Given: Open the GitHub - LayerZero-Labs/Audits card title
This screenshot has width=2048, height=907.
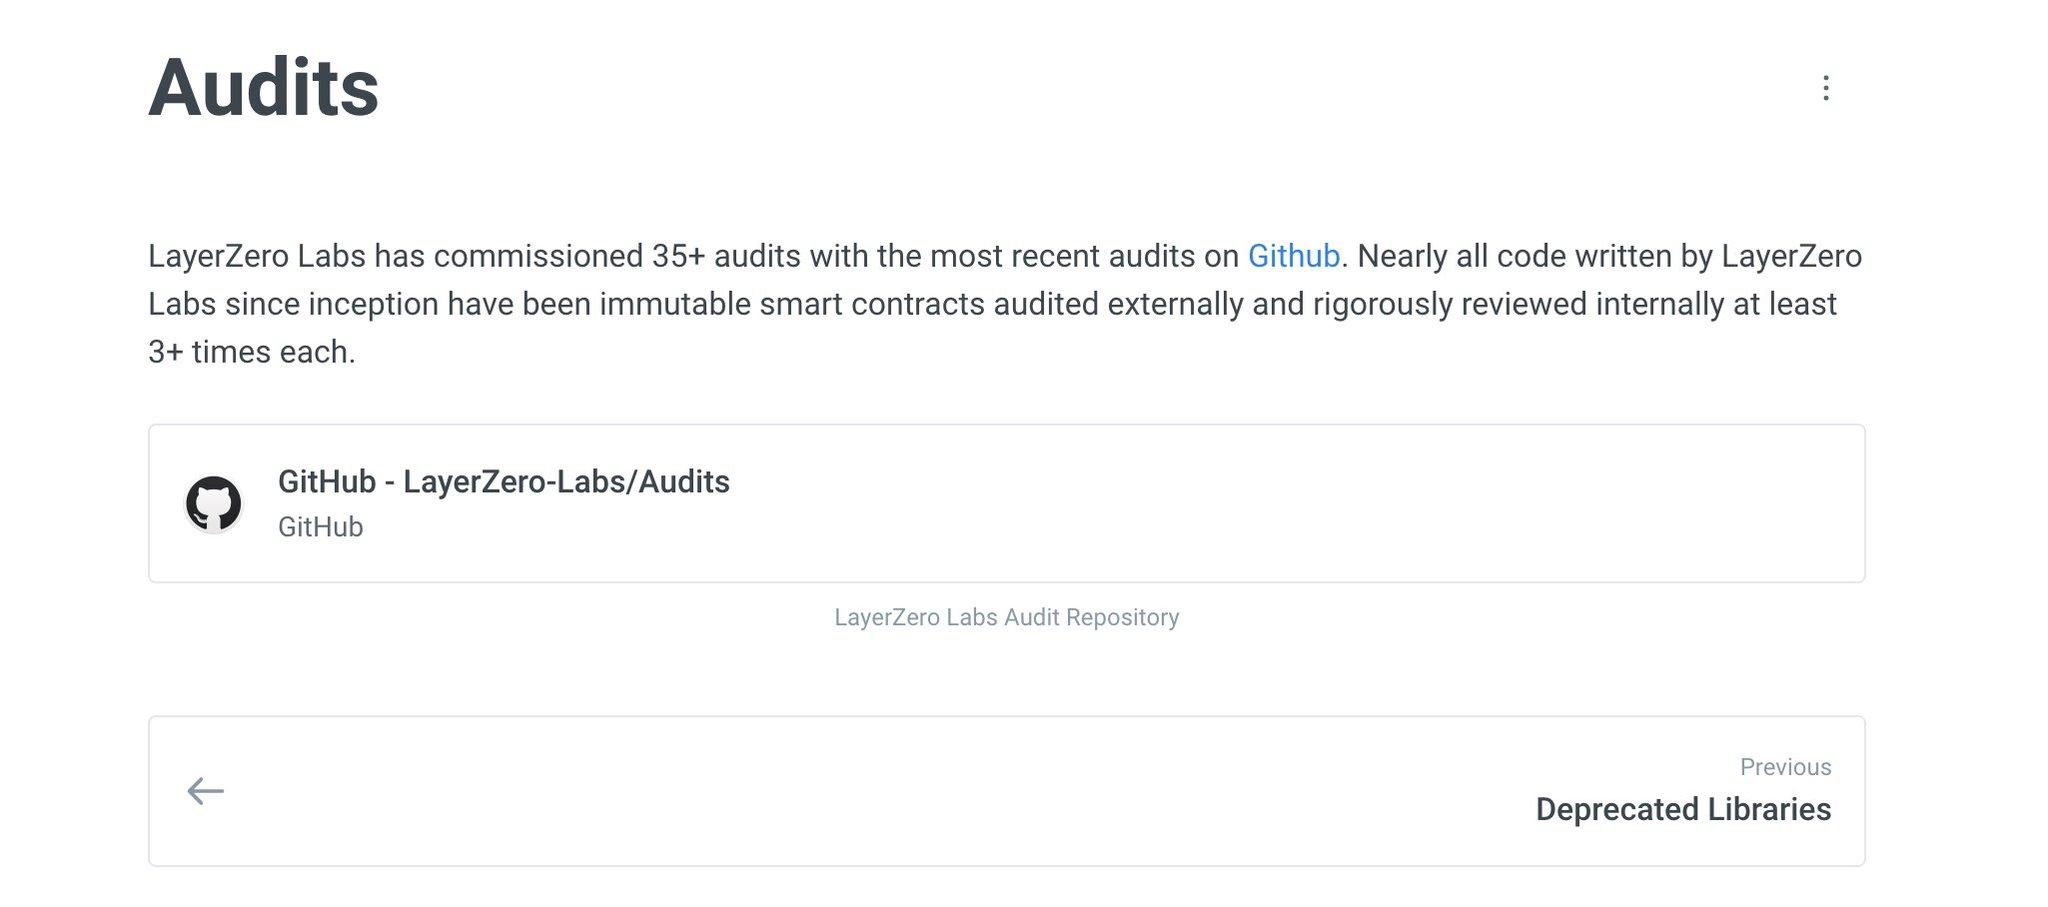Looking at the screenshot, I should [503, 482].
